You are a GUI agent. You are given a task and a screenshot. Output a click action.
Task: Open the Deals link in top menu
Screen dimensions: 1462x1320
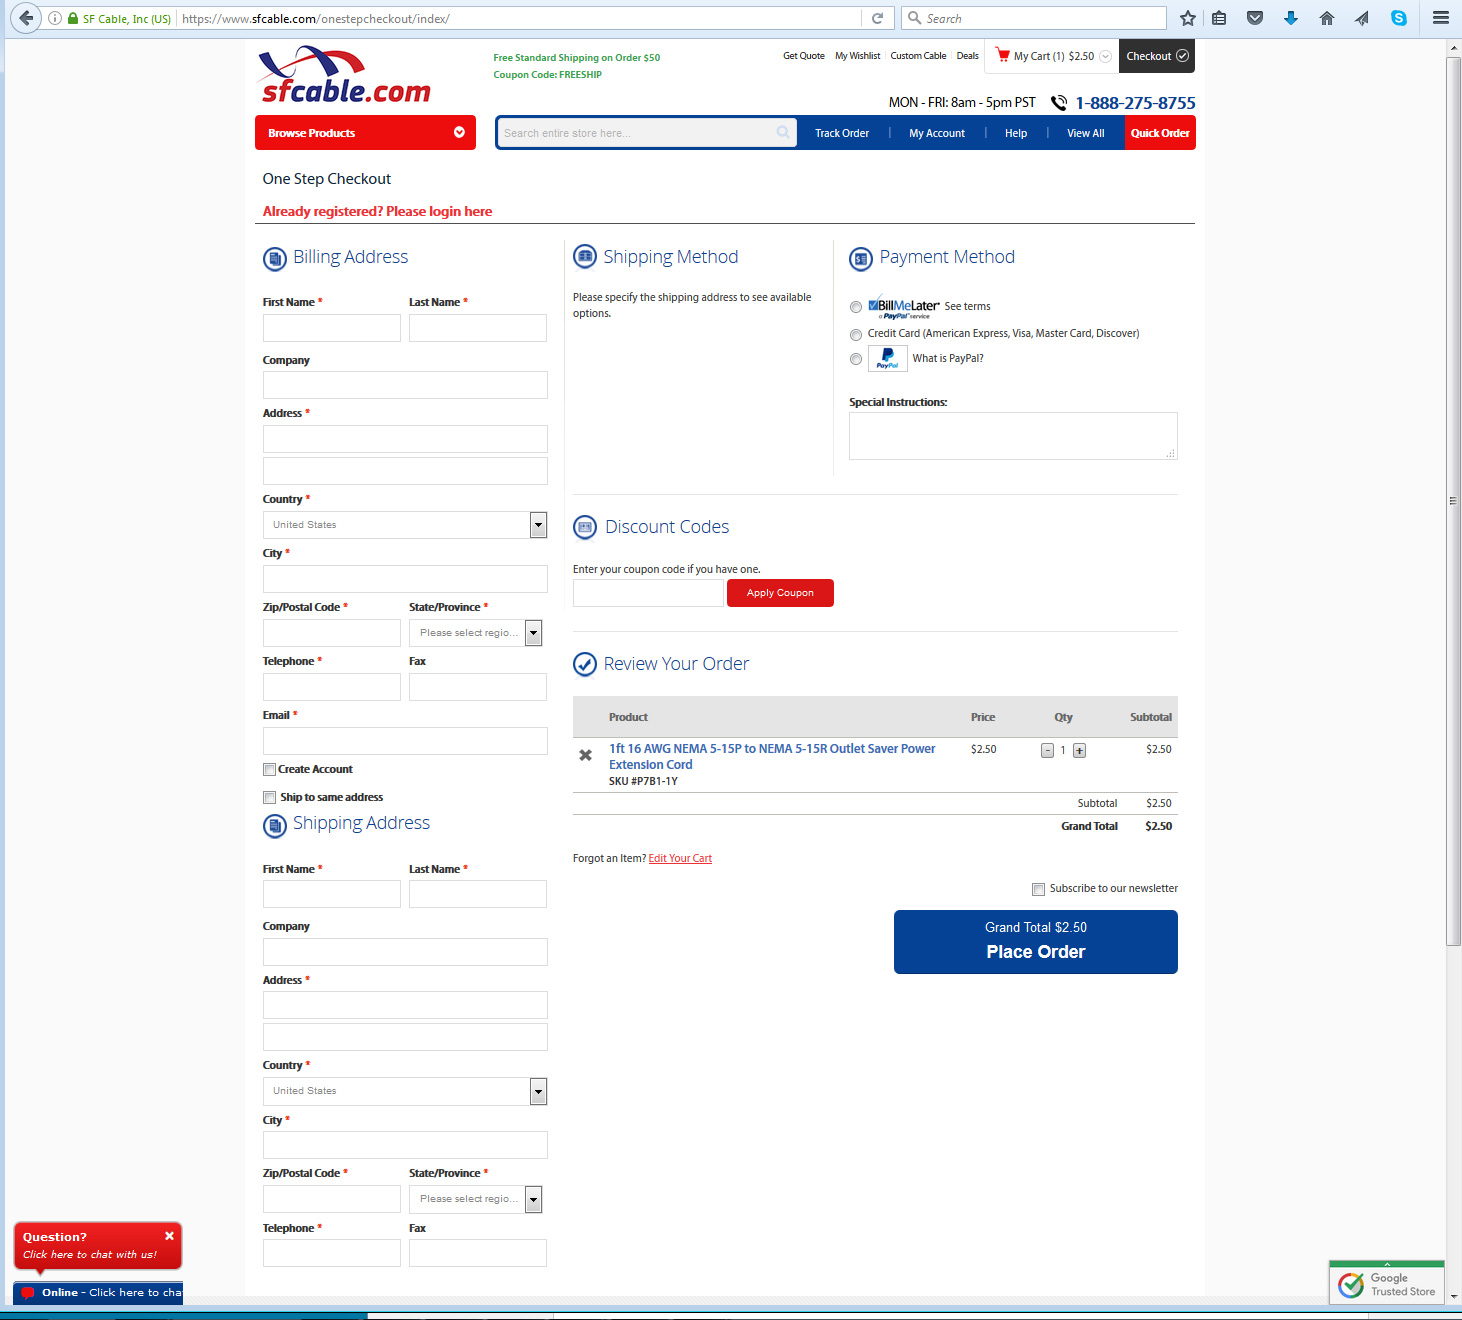pyautogui.click(x=967, y=56)
